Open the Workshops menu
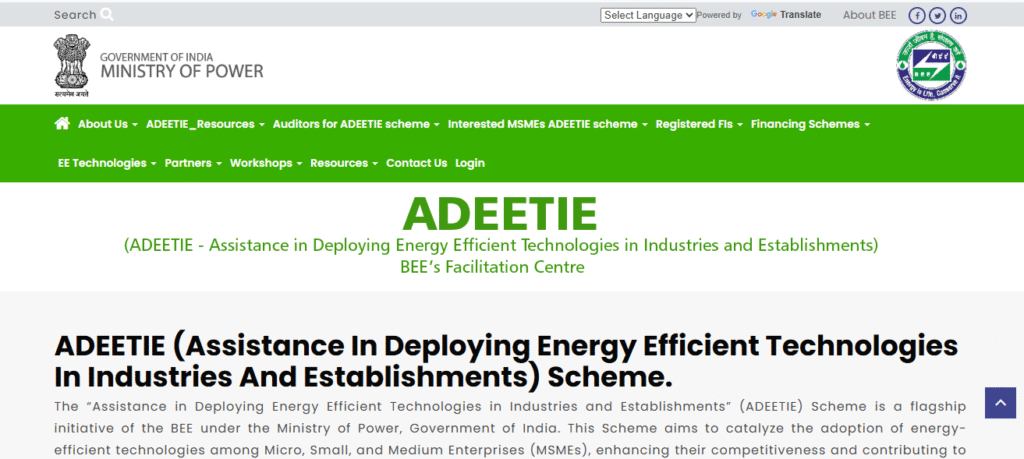Viewport: 1024px width, 459px height. pyautogui.click(x=266, y=163)
